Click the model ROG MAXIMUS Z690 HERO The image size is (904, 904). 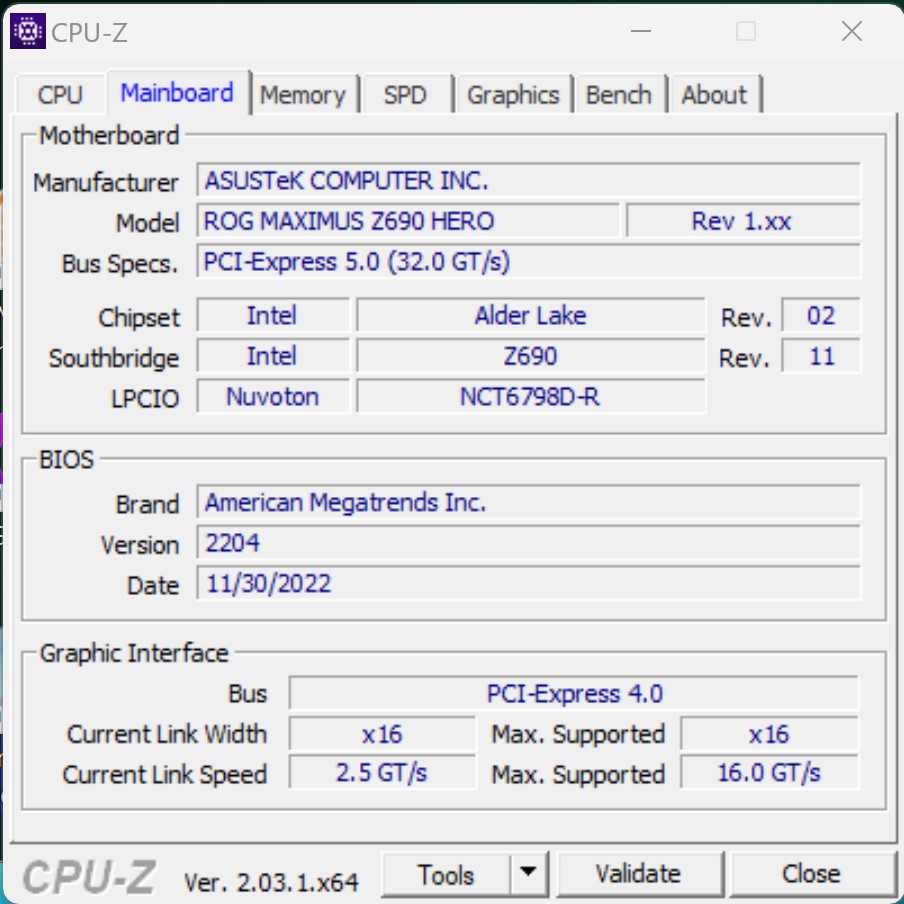408,221
